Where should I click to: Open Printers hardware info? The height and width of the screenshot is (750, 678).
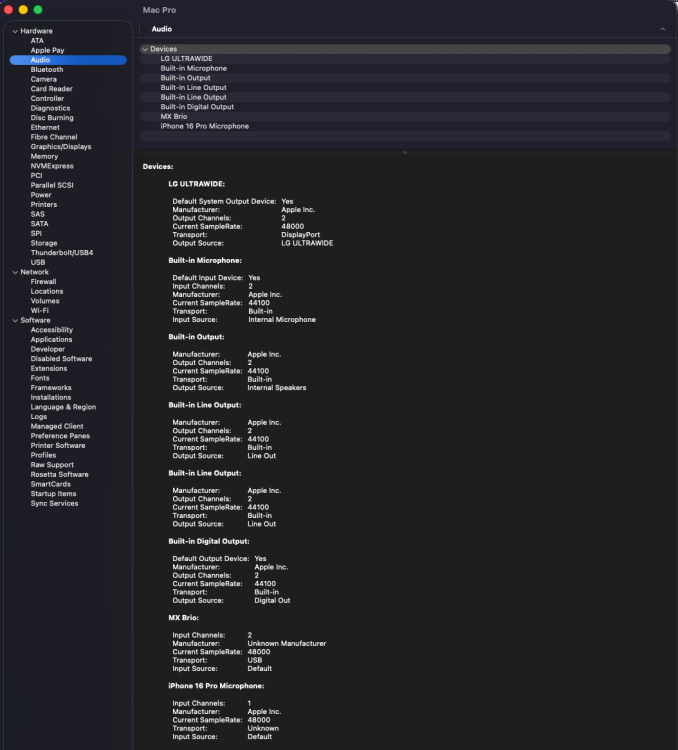[x=44, y=204]
